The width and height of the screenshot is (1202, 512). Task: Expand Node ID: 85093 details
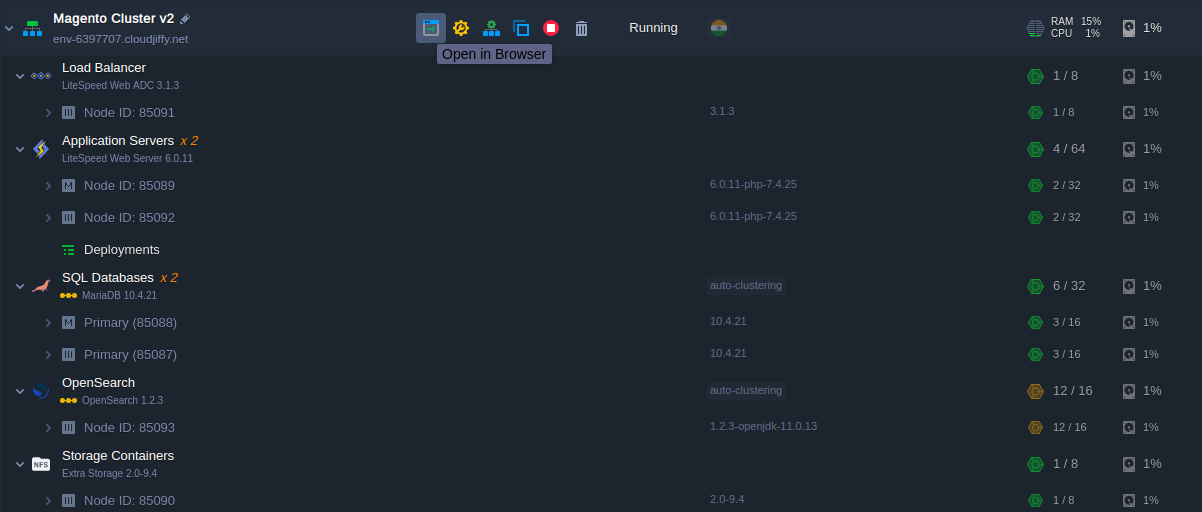coord(48,427)
